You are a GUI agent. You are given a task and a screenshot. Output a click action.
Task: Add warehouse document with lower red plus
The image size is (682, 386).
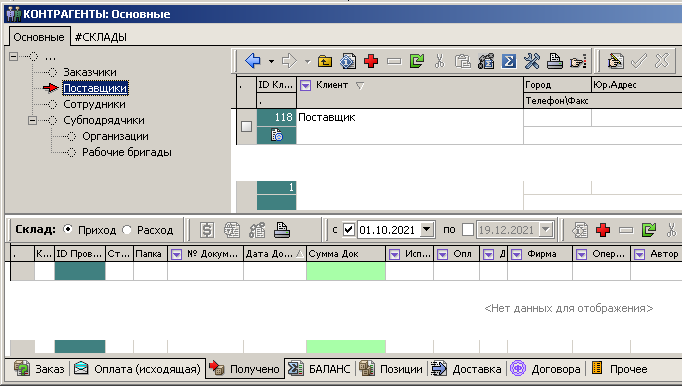[603, 230]
